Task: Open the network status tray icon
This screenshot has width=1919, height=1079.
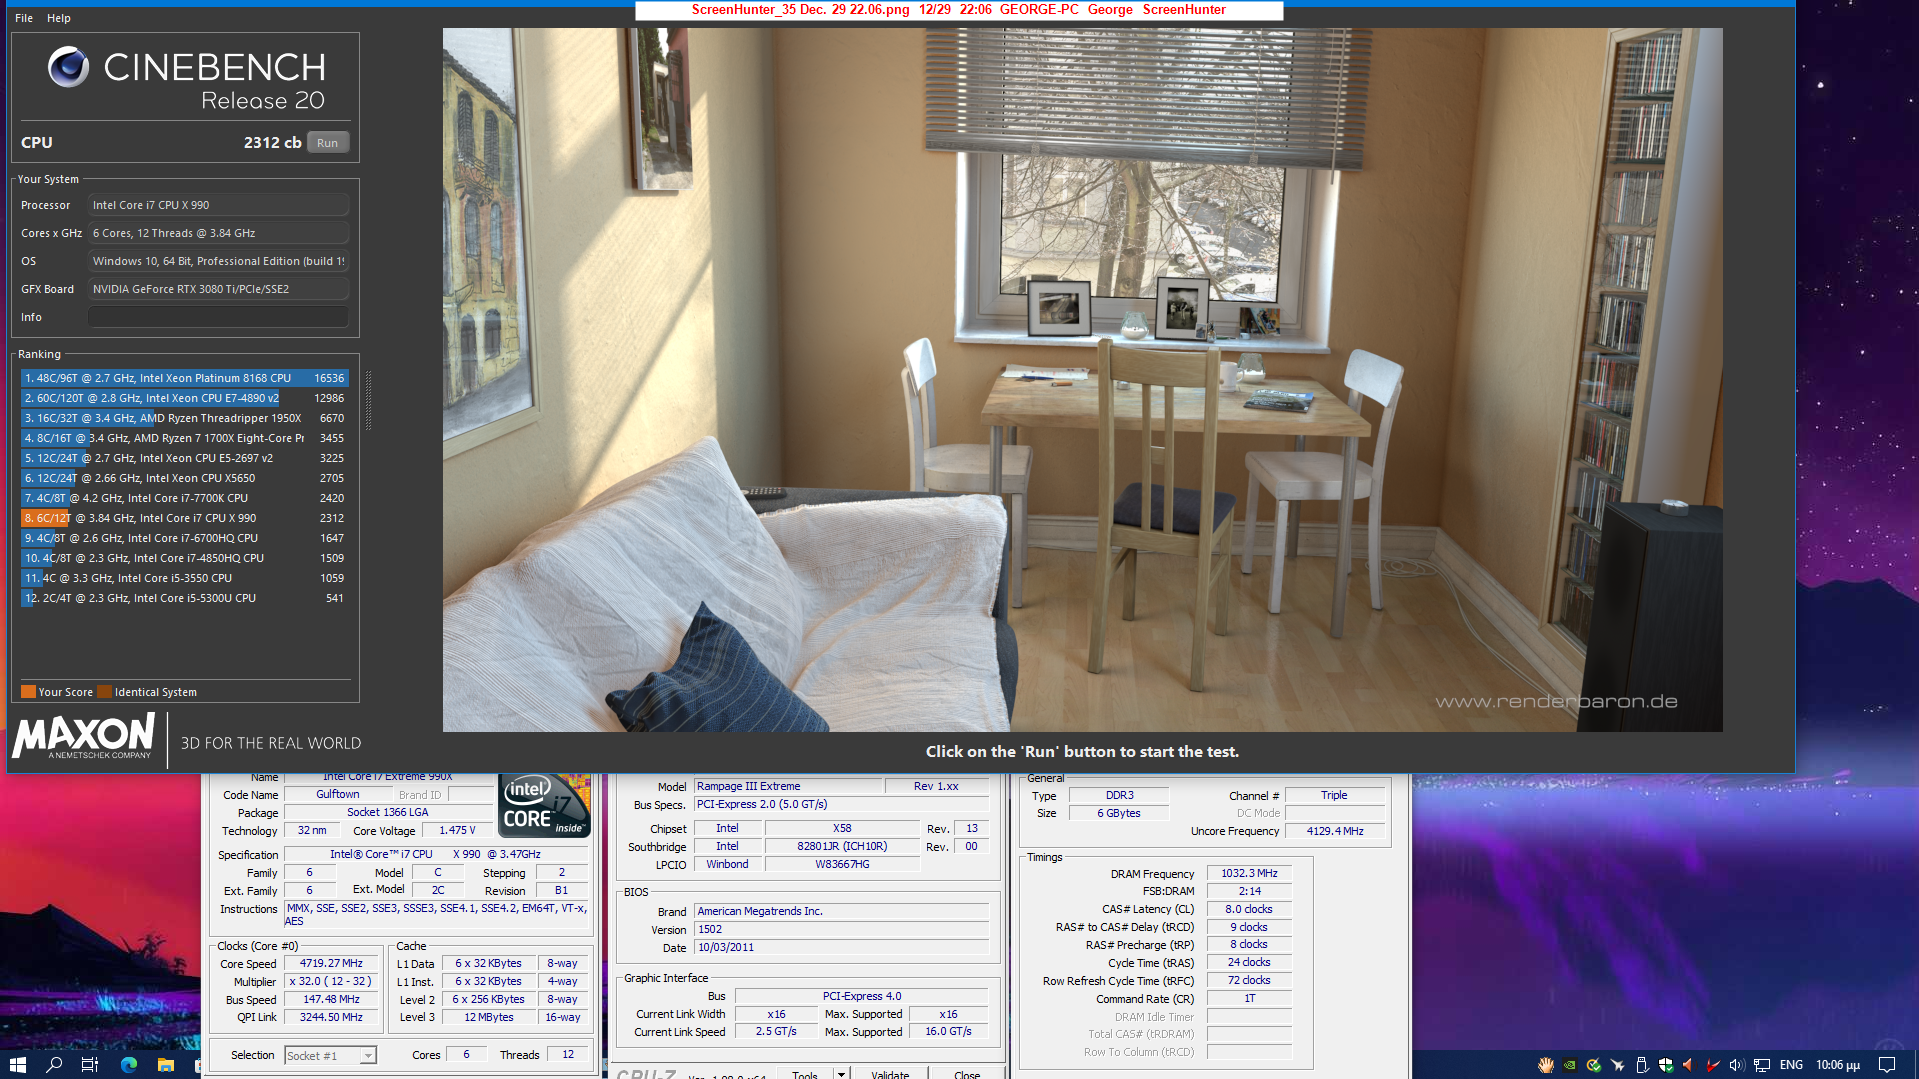Action: [x=1762, y=1065]
